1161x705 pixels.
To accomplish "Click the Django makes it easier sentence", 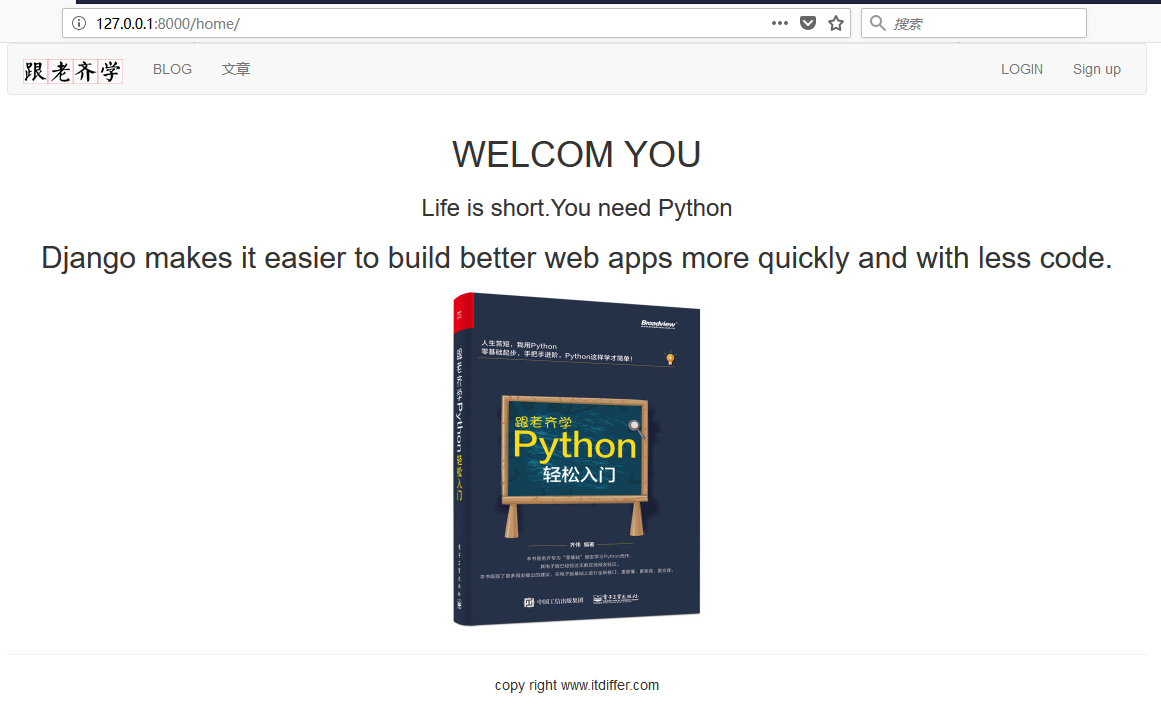I will pos(577,258).
